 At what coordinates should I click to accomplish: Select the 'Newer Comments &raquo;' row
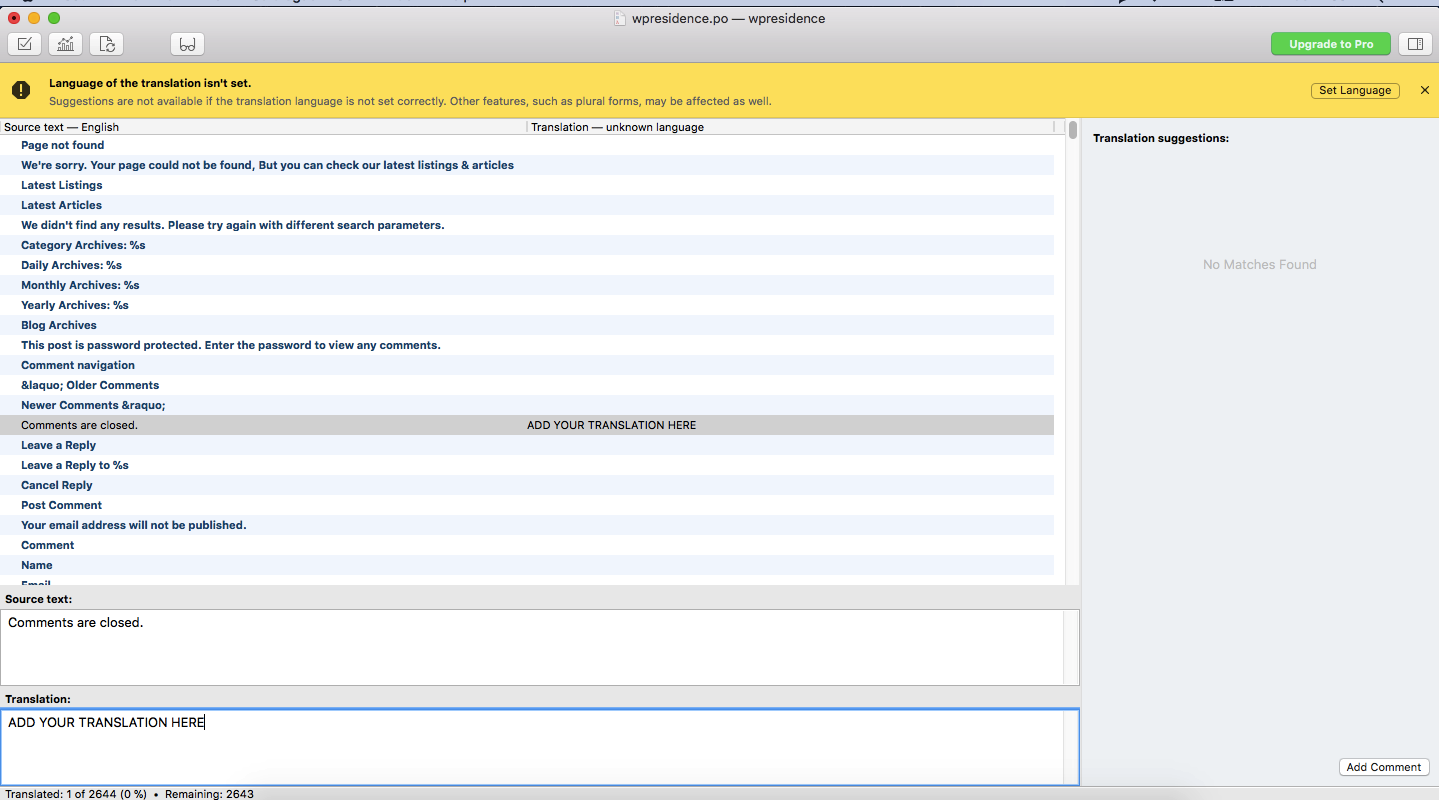527,405
